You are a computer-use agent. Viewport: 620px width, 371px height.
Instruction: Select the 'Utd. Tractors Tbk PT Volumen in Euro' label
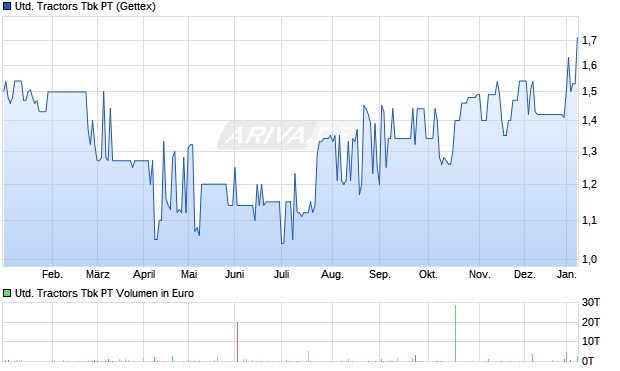(x=104, y=293)
